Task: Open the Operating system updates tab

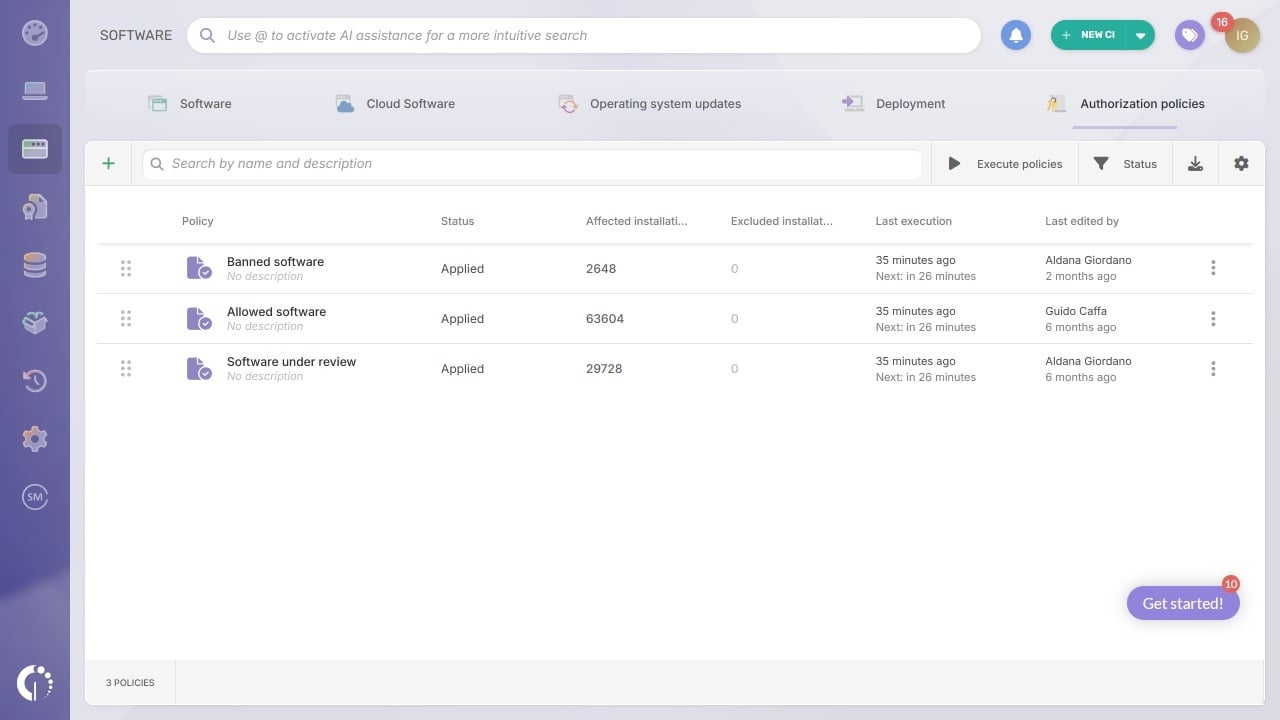Action: 649,104
